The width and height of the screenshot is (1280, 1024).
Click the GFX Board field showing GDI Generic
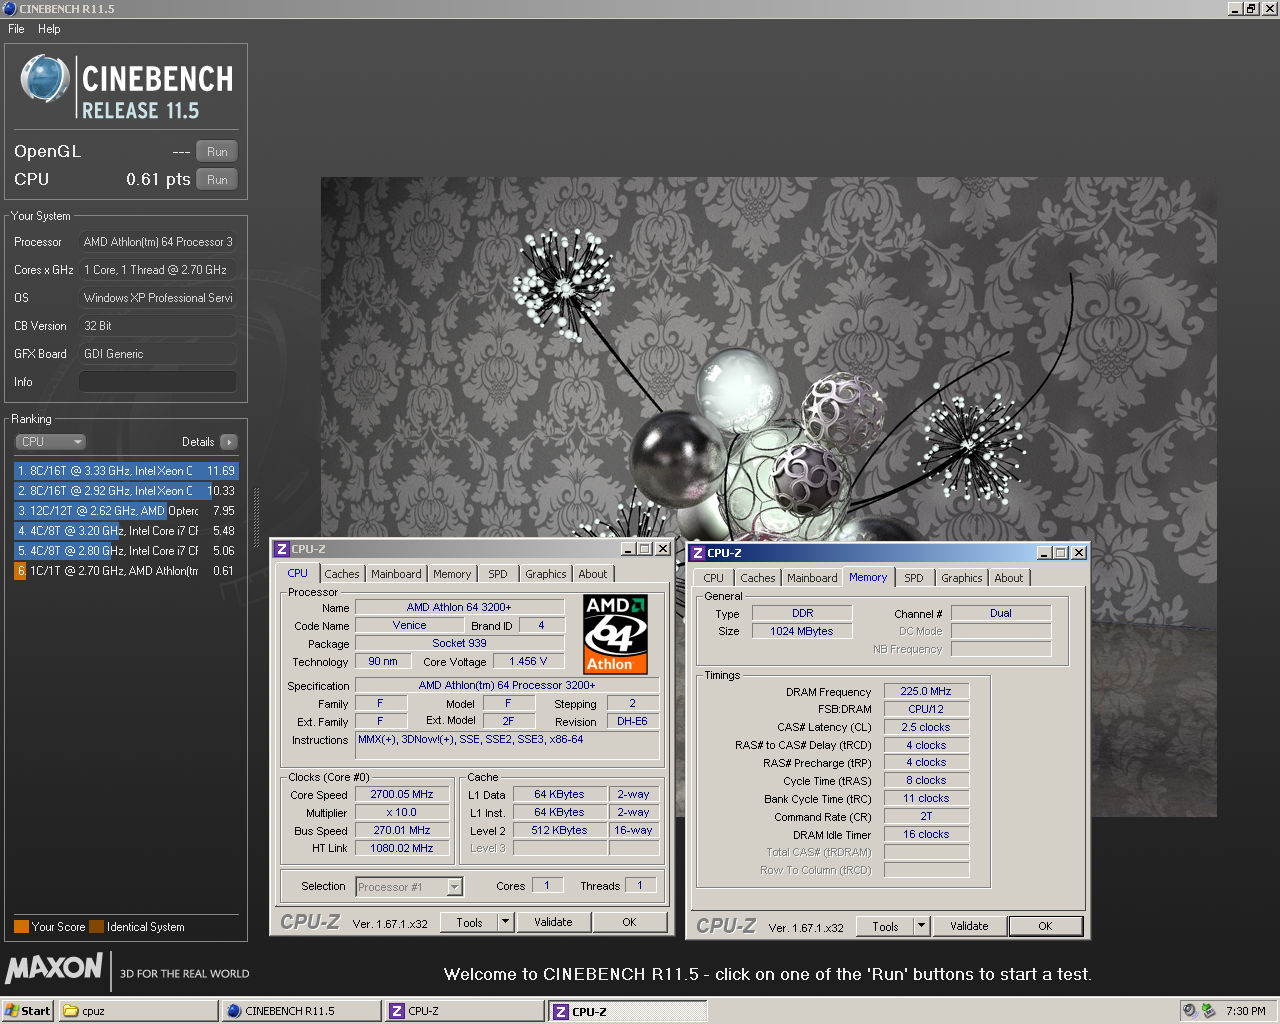[x=158, y=354]
